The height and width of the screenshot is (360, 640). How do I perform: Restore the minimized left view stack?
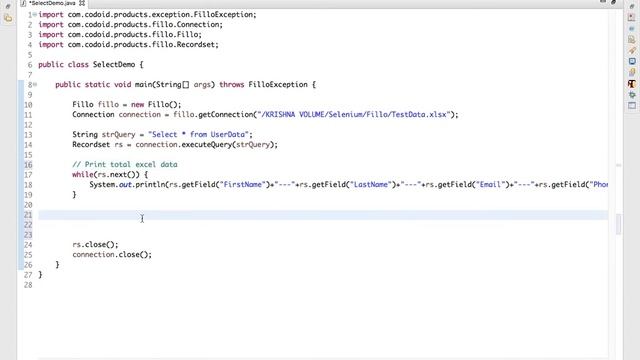click(7, 7)
